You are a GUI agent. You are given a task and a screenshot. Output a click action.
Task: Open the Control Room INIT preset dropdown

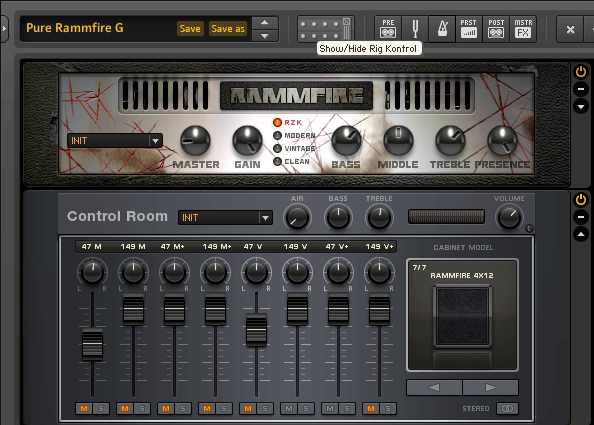pyautogui.click(x=225, y=218)
